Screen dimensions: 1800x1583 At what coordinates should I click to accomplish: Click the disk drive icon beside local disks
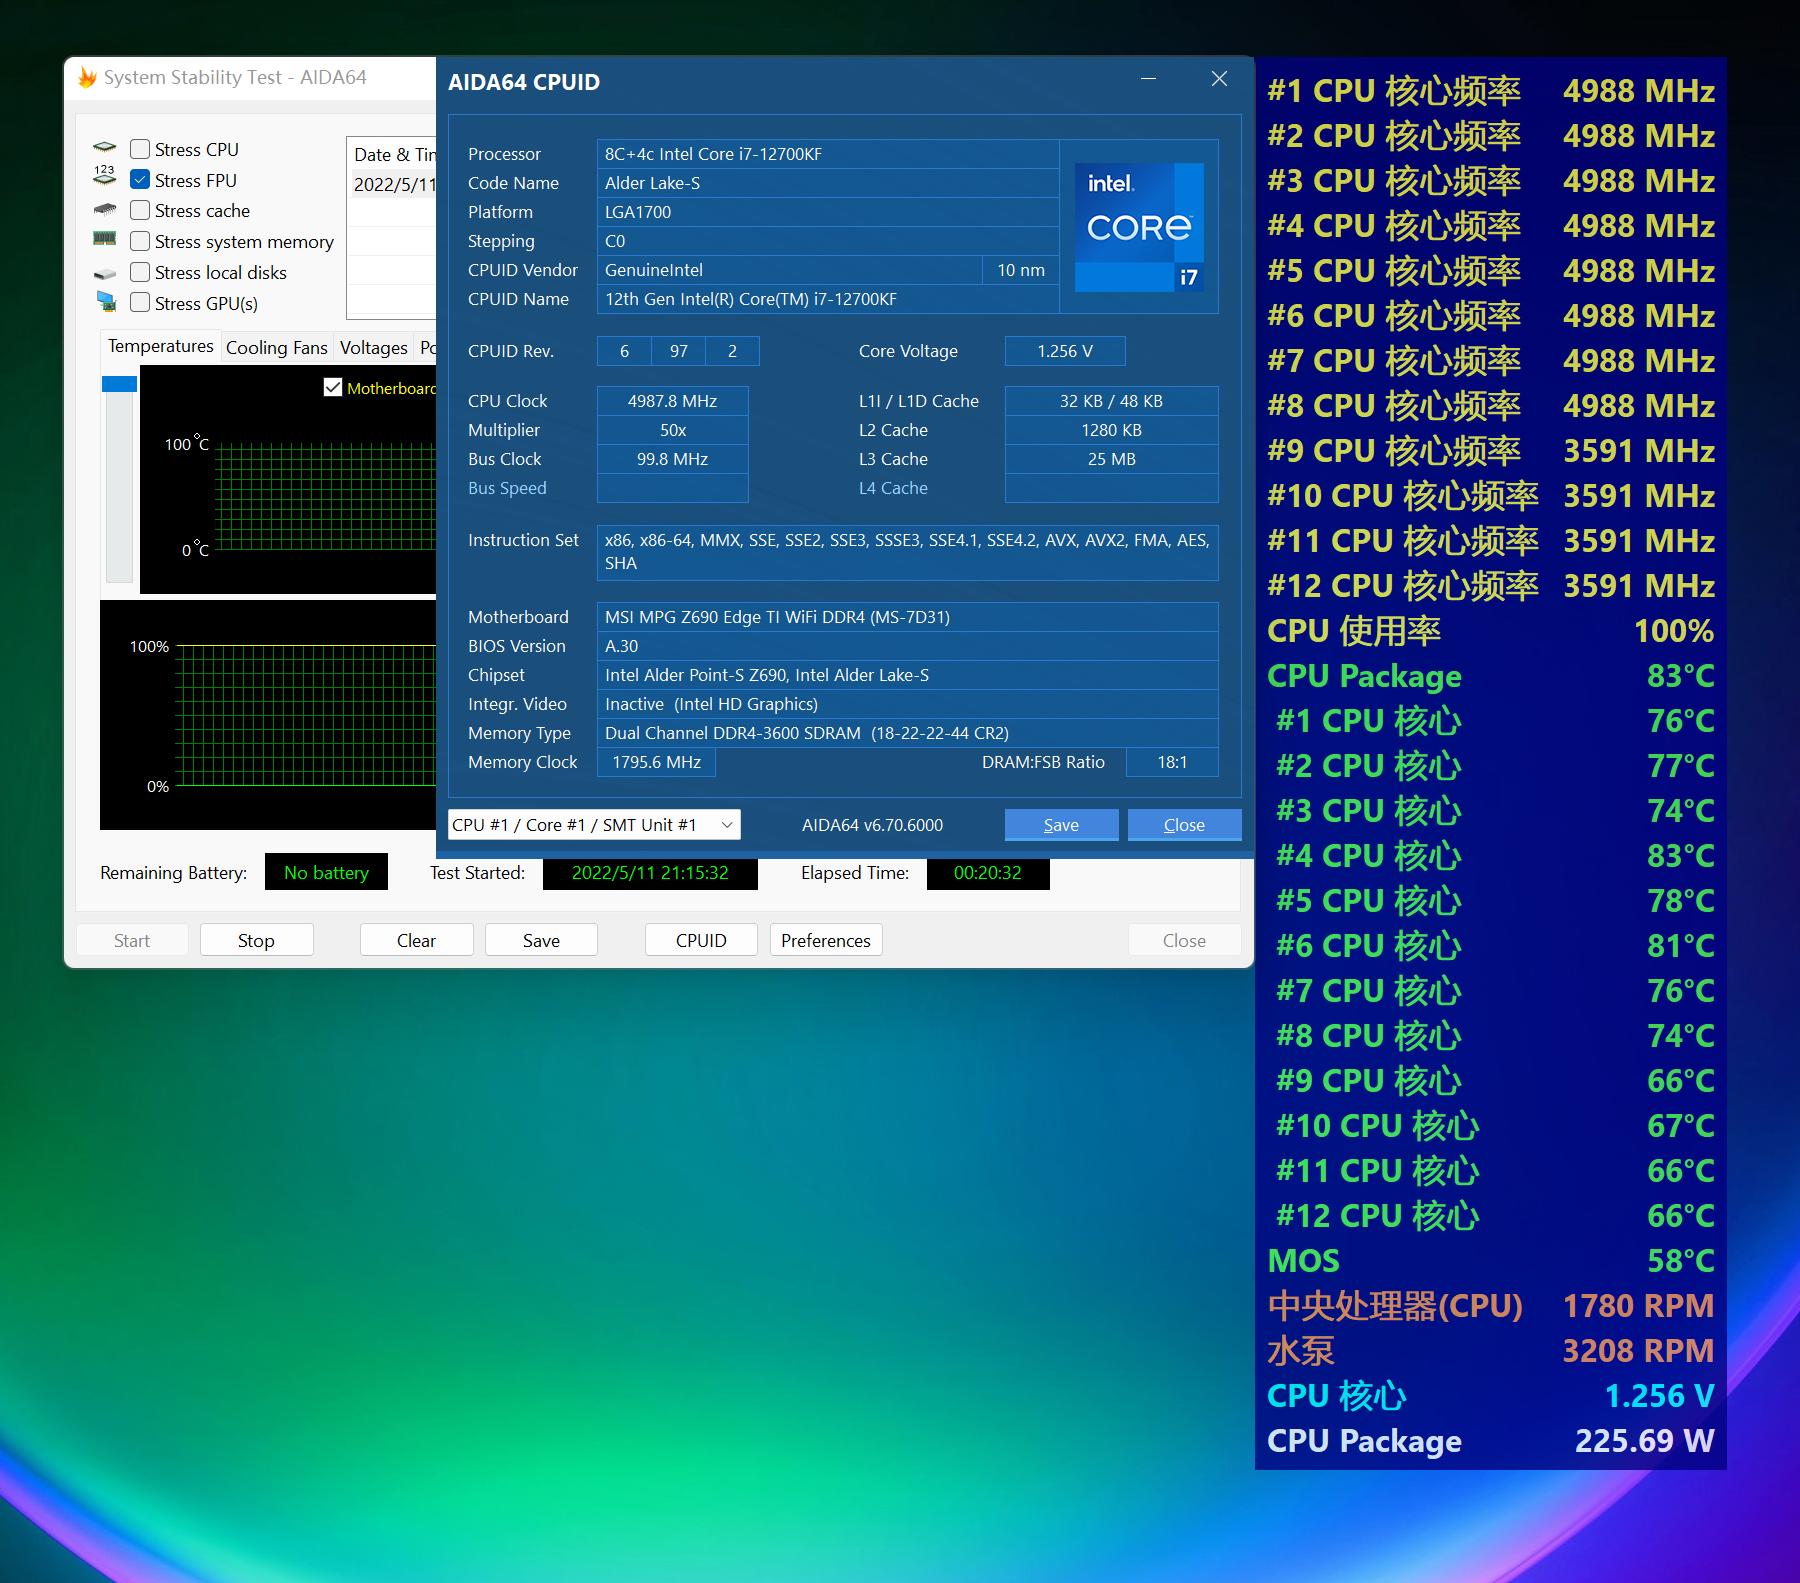(104, 273)
